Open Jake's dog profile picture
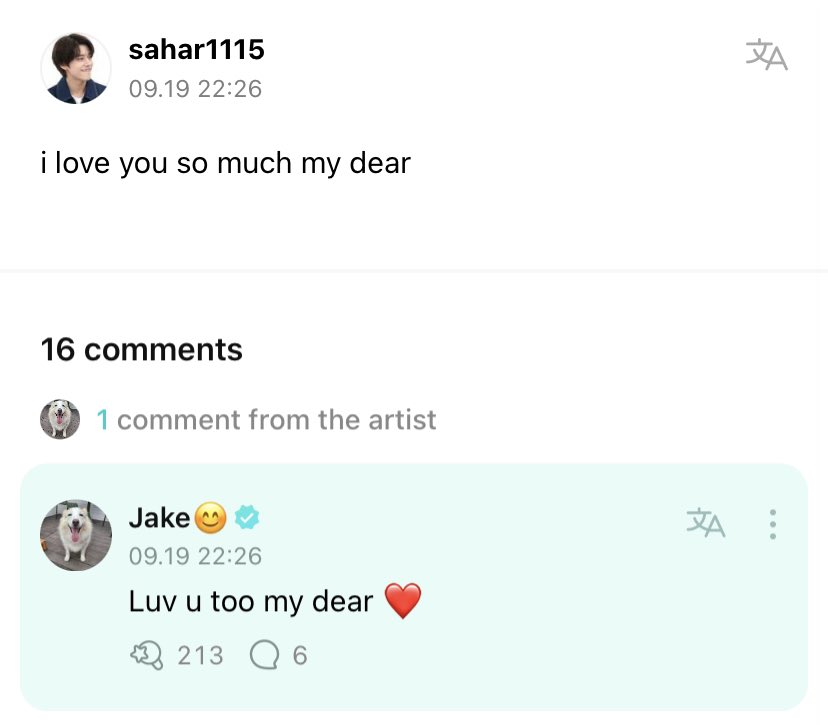The width and height of the screenshot is (828, 725). point(76,535)
